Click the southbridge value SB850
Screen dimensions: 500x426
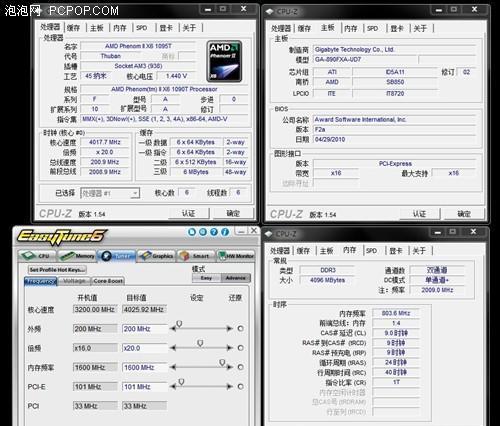(395, 82)
